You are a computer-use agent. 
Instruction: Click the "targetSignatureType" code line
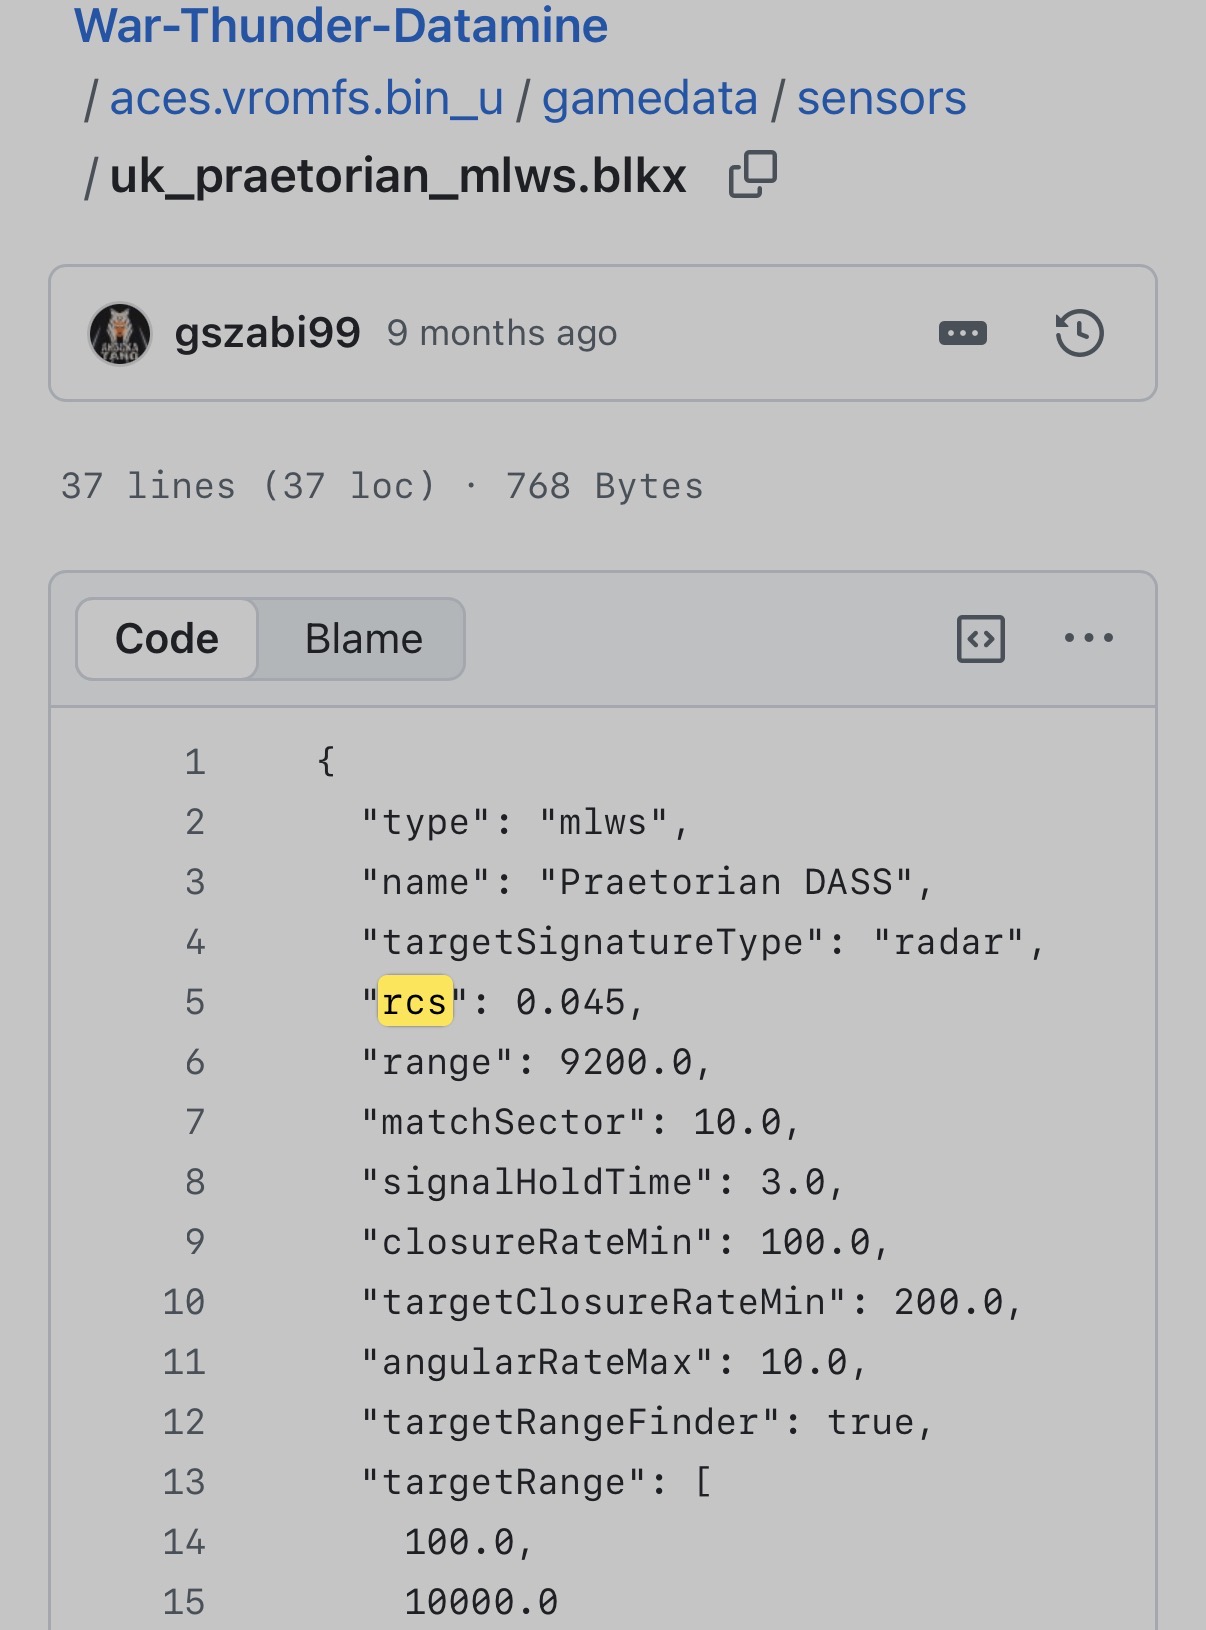pos(700,942)
